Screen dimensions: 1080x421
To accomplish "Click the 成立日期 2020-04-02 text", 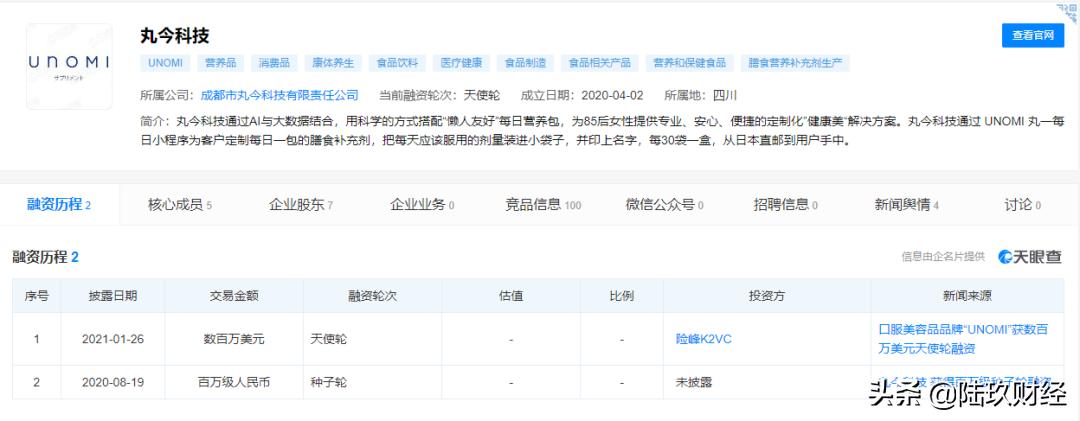I will pyautogui.click(x=581, y=95).
